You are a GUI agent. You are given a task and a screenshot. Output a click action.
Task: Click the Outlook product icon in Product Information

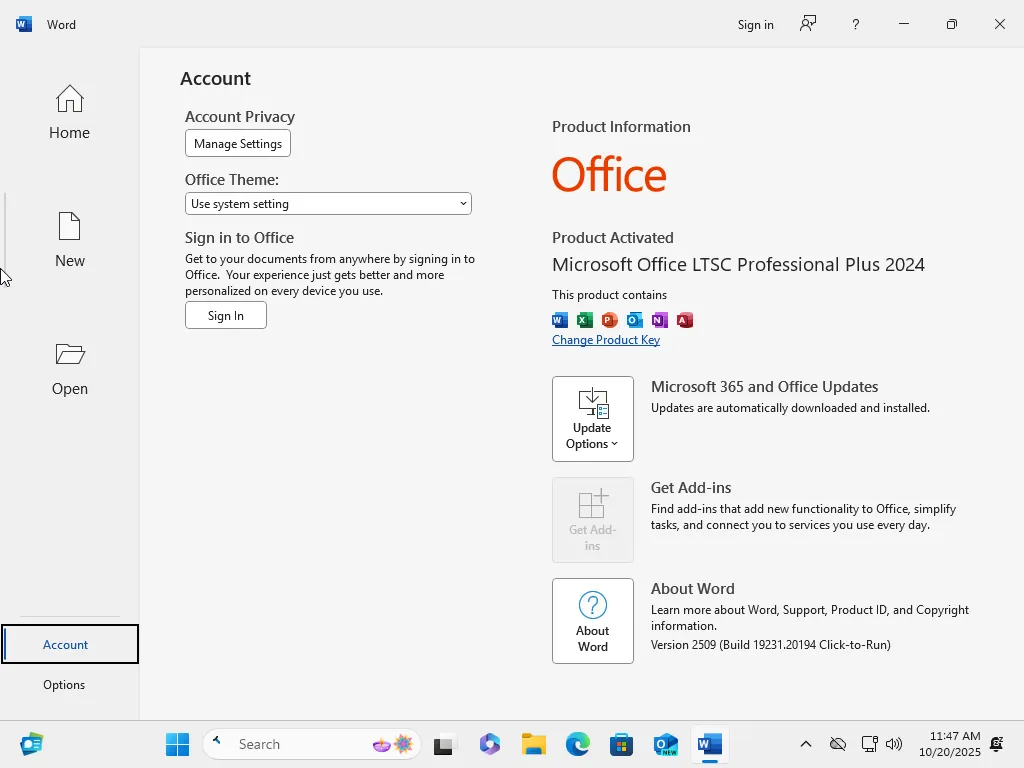634,320
